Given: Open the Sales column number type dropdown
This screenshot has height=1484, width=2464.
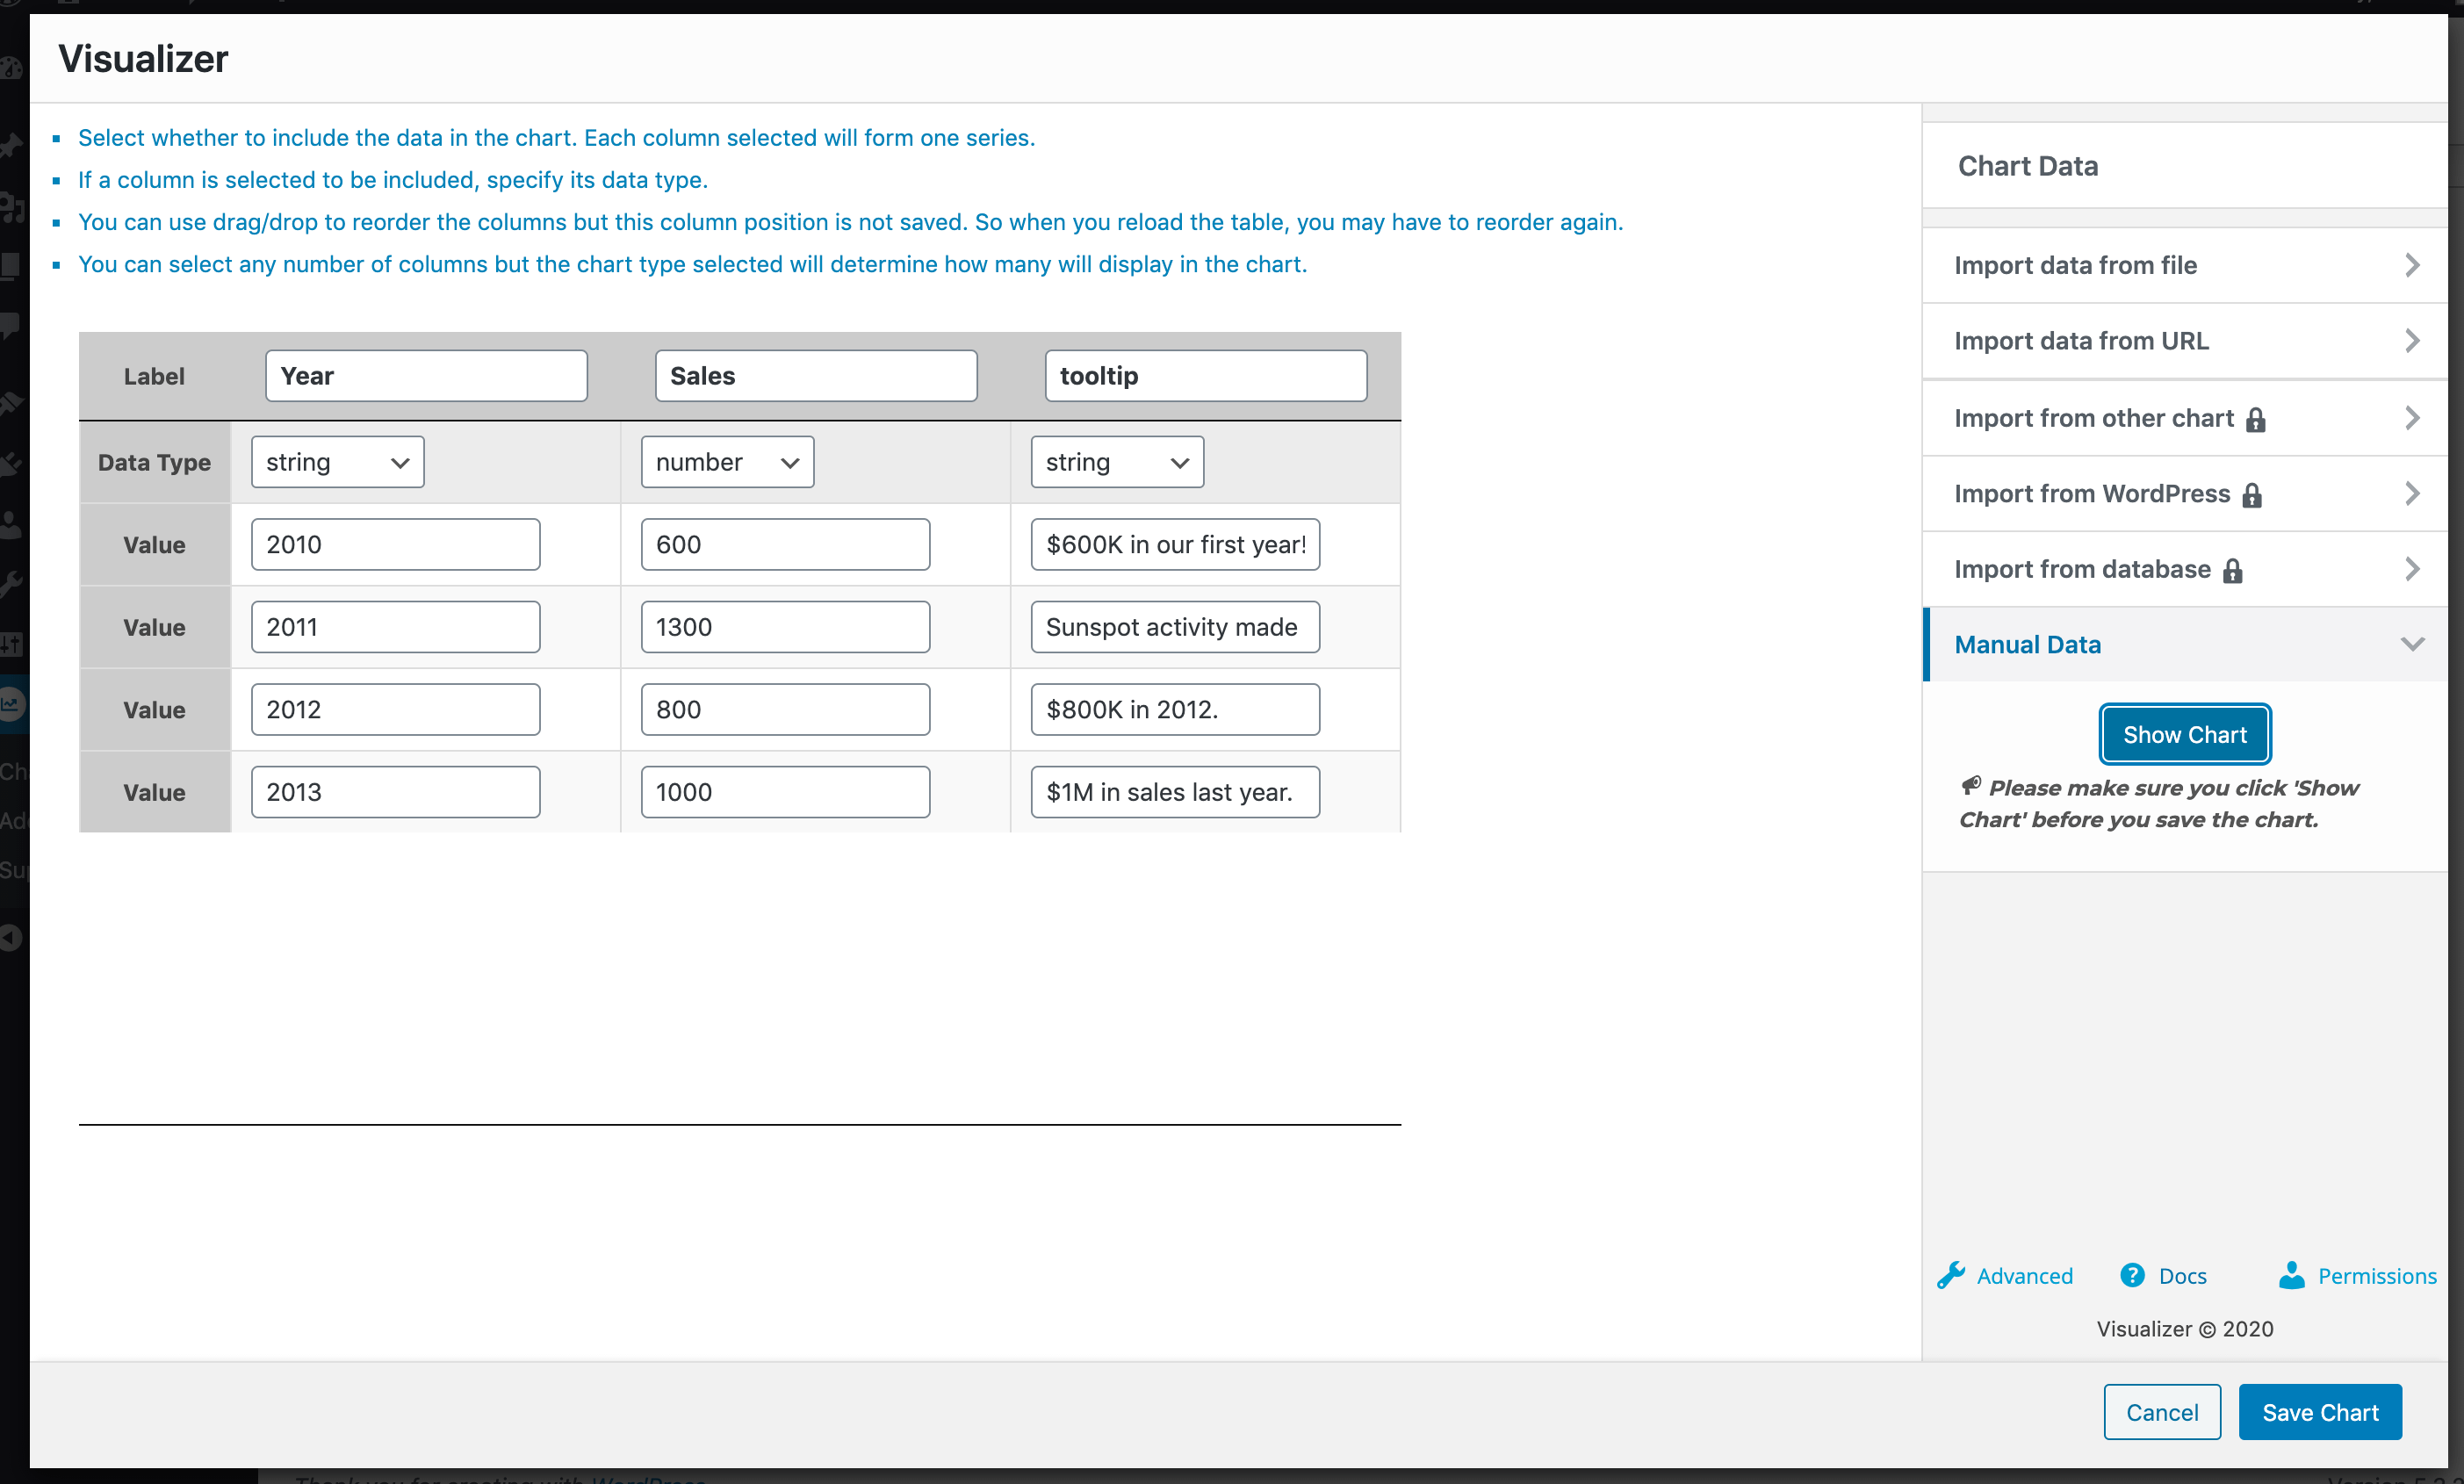Looking at the screenshot, I should point(727,462).
